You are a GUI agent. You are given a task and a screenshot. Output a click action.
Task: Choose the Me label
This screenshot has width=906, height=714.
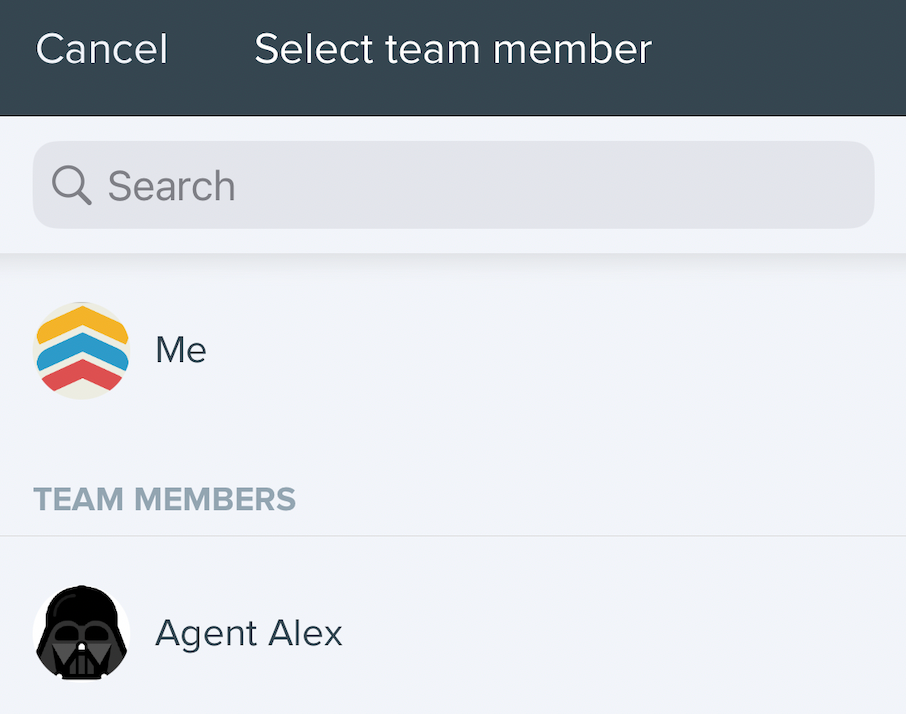click(x=181, y=350)
